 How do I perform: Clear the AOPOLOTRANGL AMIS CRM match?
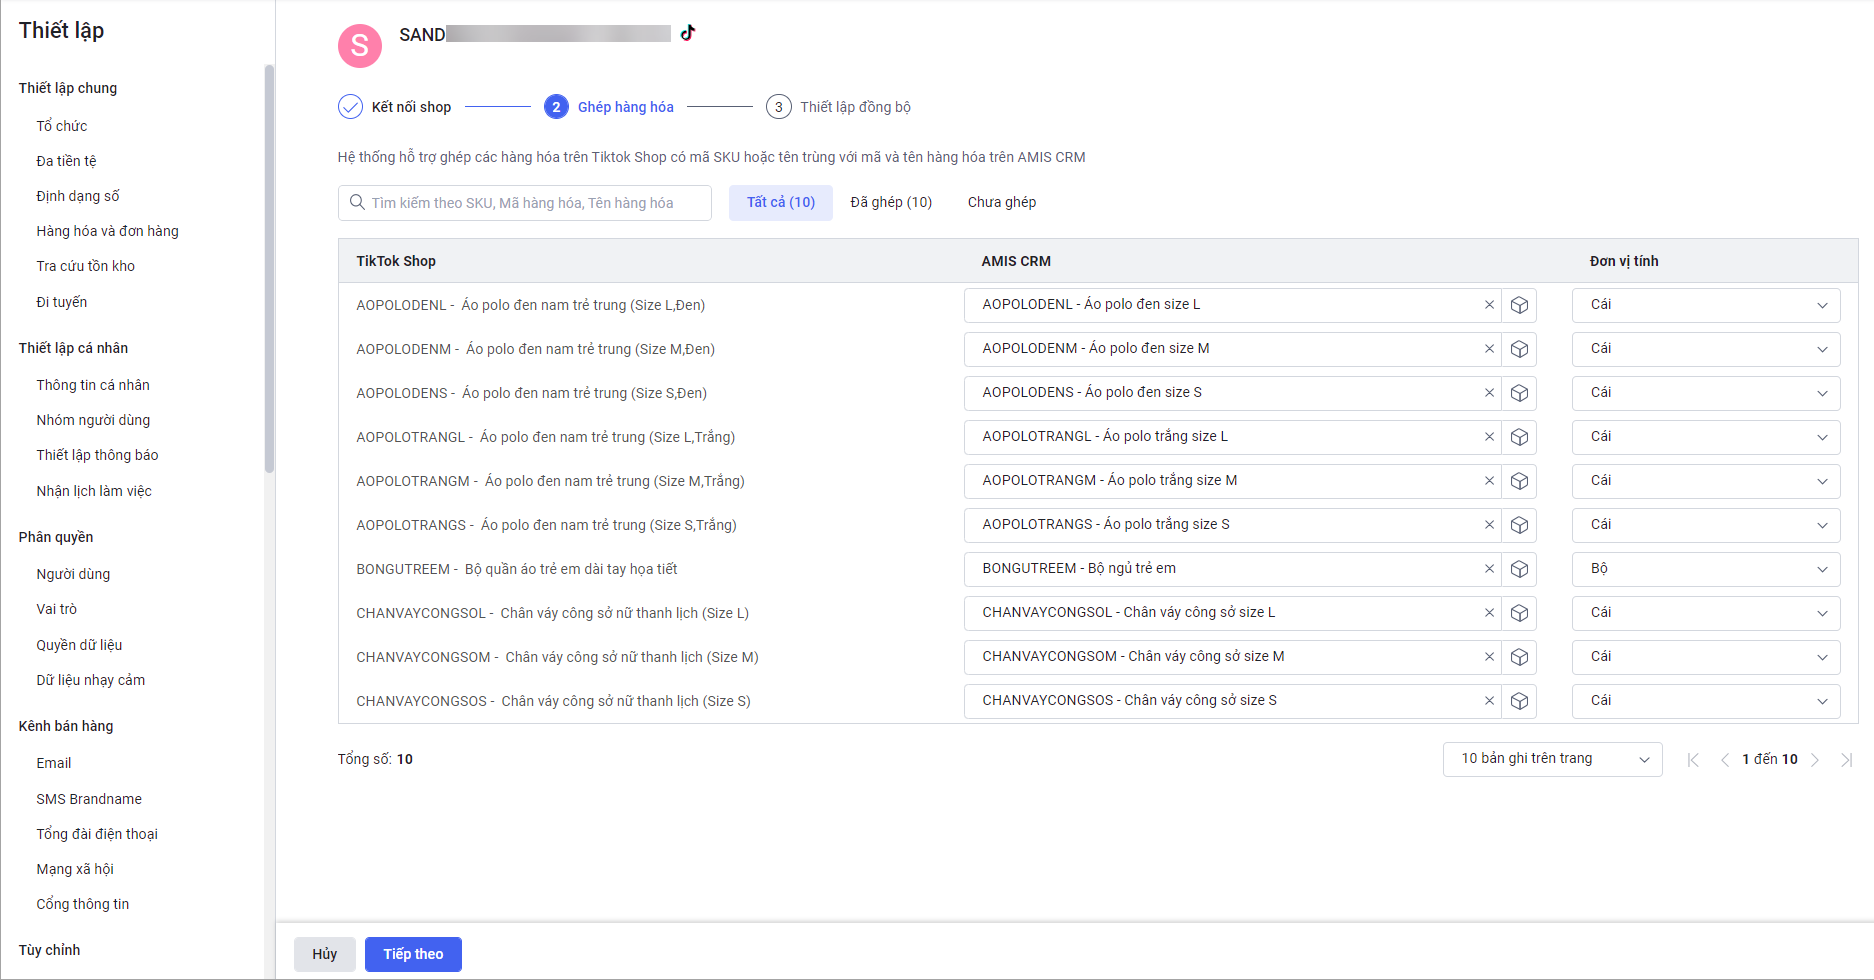click(x=1489, y=437)
